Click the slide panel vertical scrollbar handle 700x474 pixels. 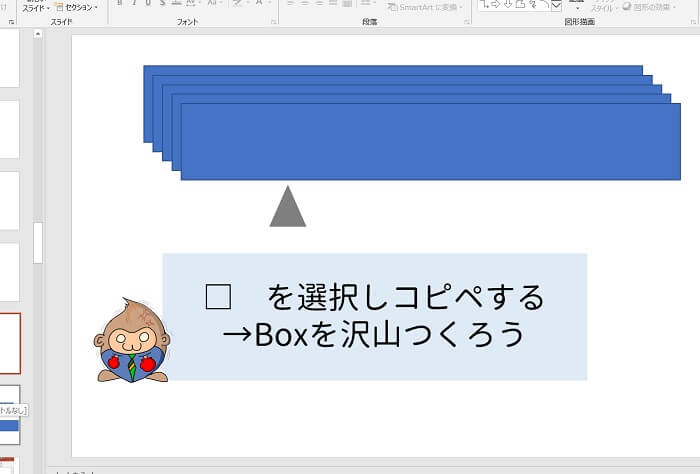38,242
